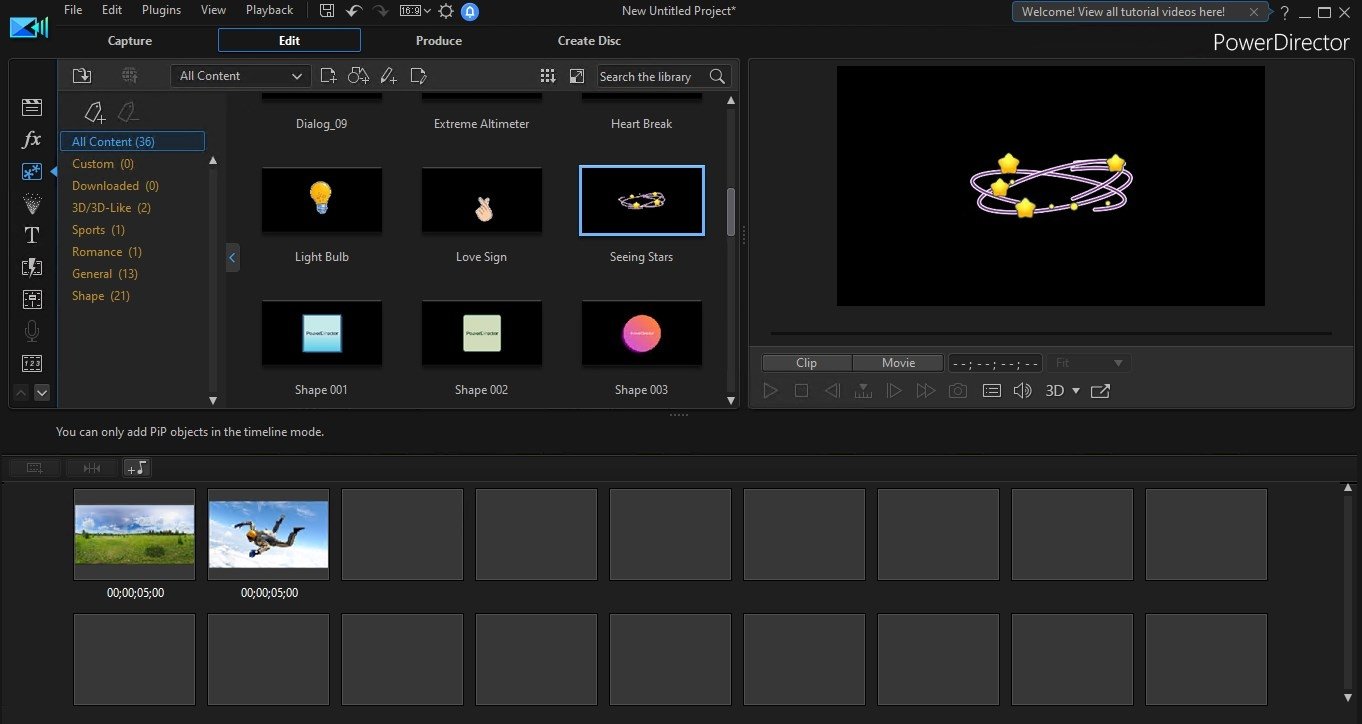Image resolution: width=1362 pixels, height=724 pixels.
Task: Open the Audio Mixing Room icon
Action: point(32,299)
